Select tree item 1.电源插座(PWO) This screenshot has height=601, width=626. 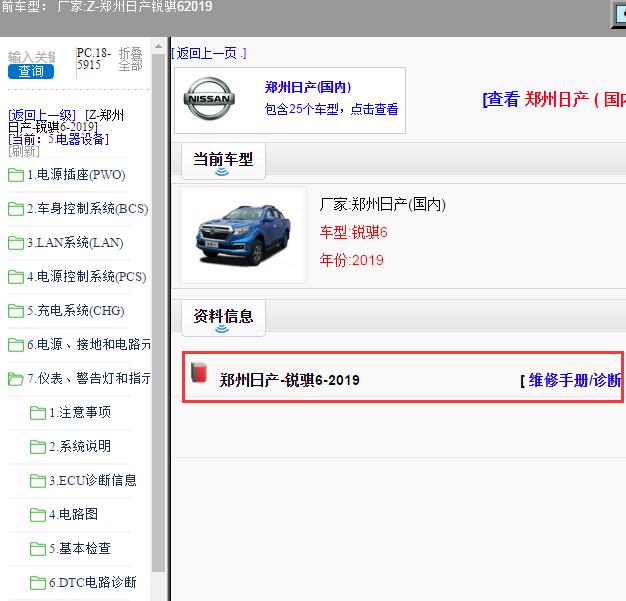[x=76, y=175]
